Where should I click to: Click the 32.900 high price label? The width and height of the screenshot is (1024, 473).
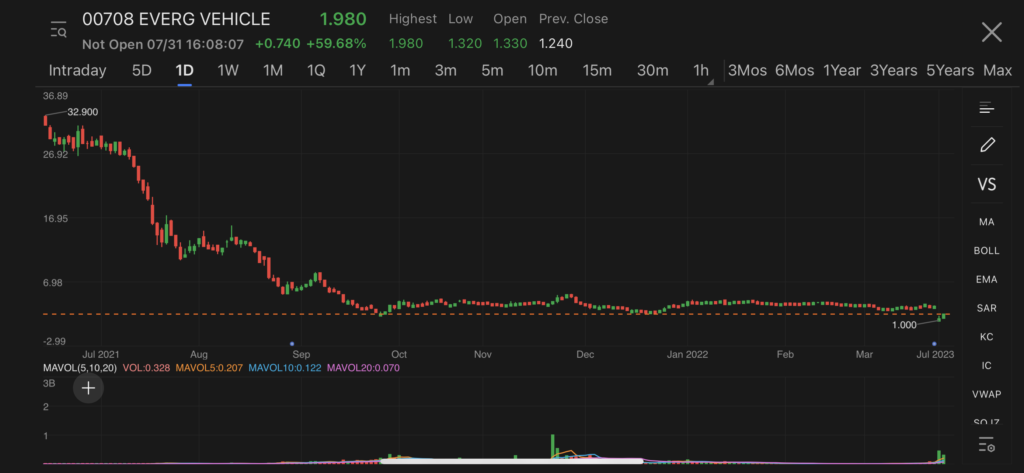82,112
